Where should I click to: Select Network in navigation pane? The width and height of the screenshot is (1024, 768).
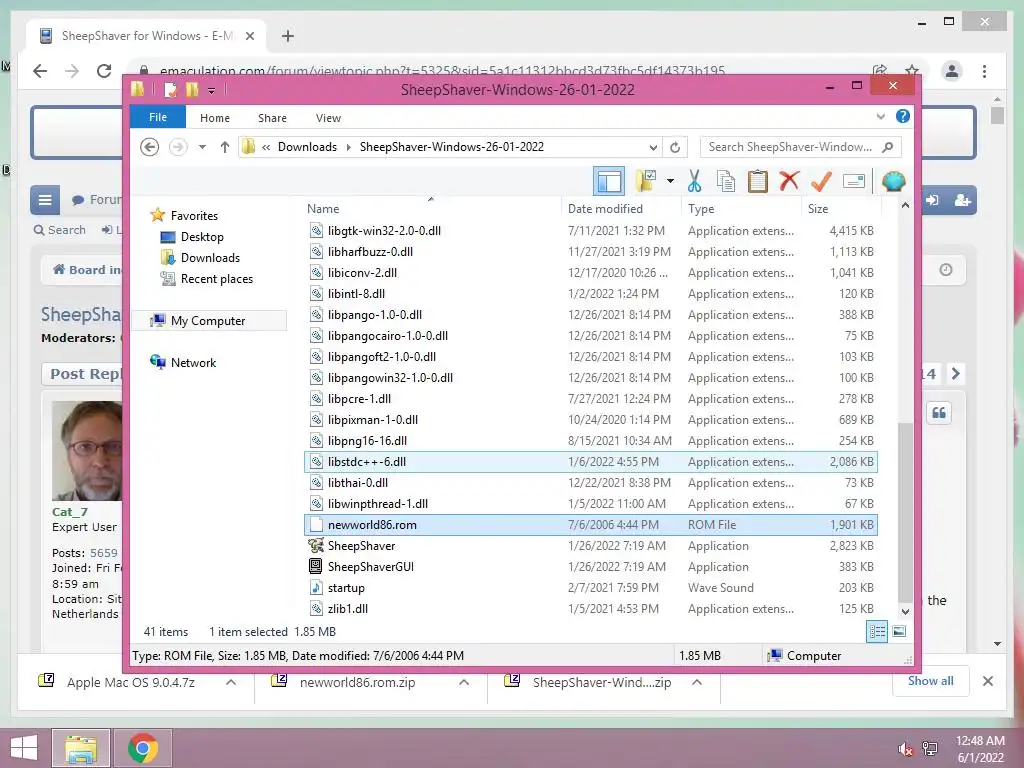193,362
